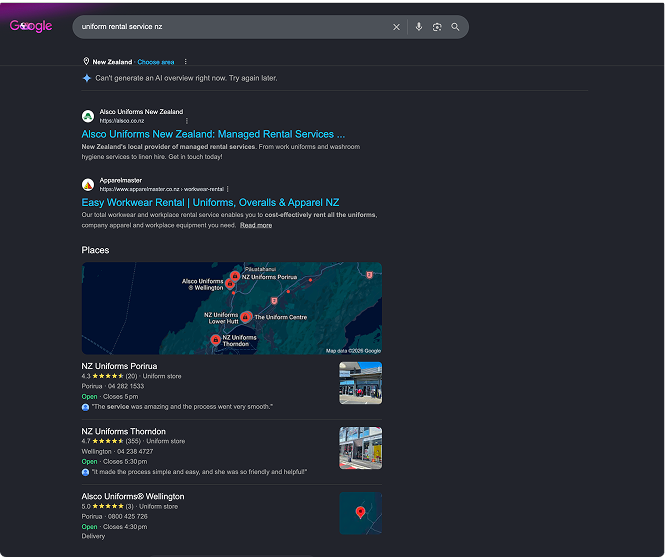Click the Places heading

(x=95, y=250)
